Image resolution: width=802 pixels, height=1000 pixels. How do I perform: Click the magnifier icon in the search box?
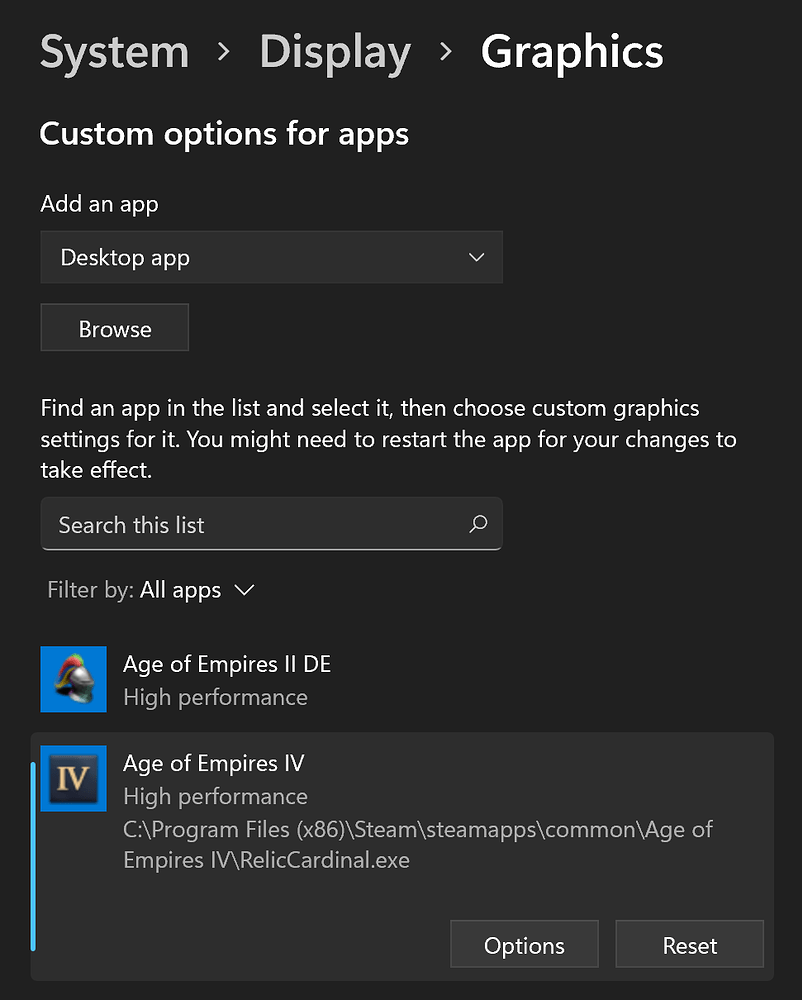pos(478,524)
